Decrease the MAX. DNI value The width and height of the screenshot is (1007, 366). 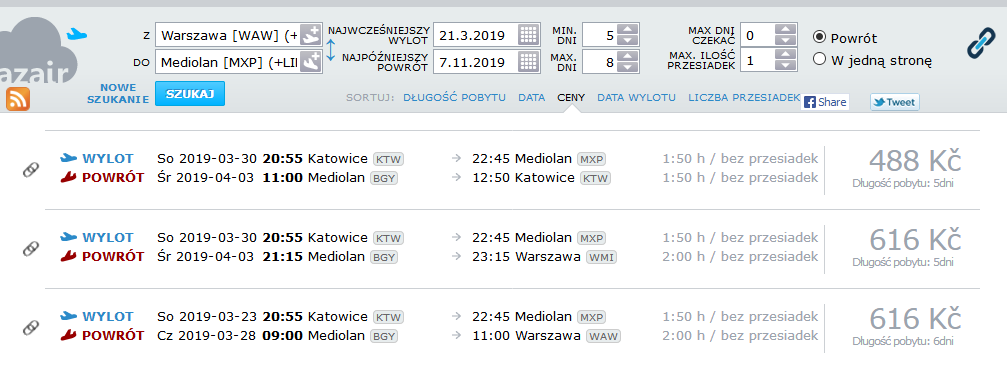628,67
